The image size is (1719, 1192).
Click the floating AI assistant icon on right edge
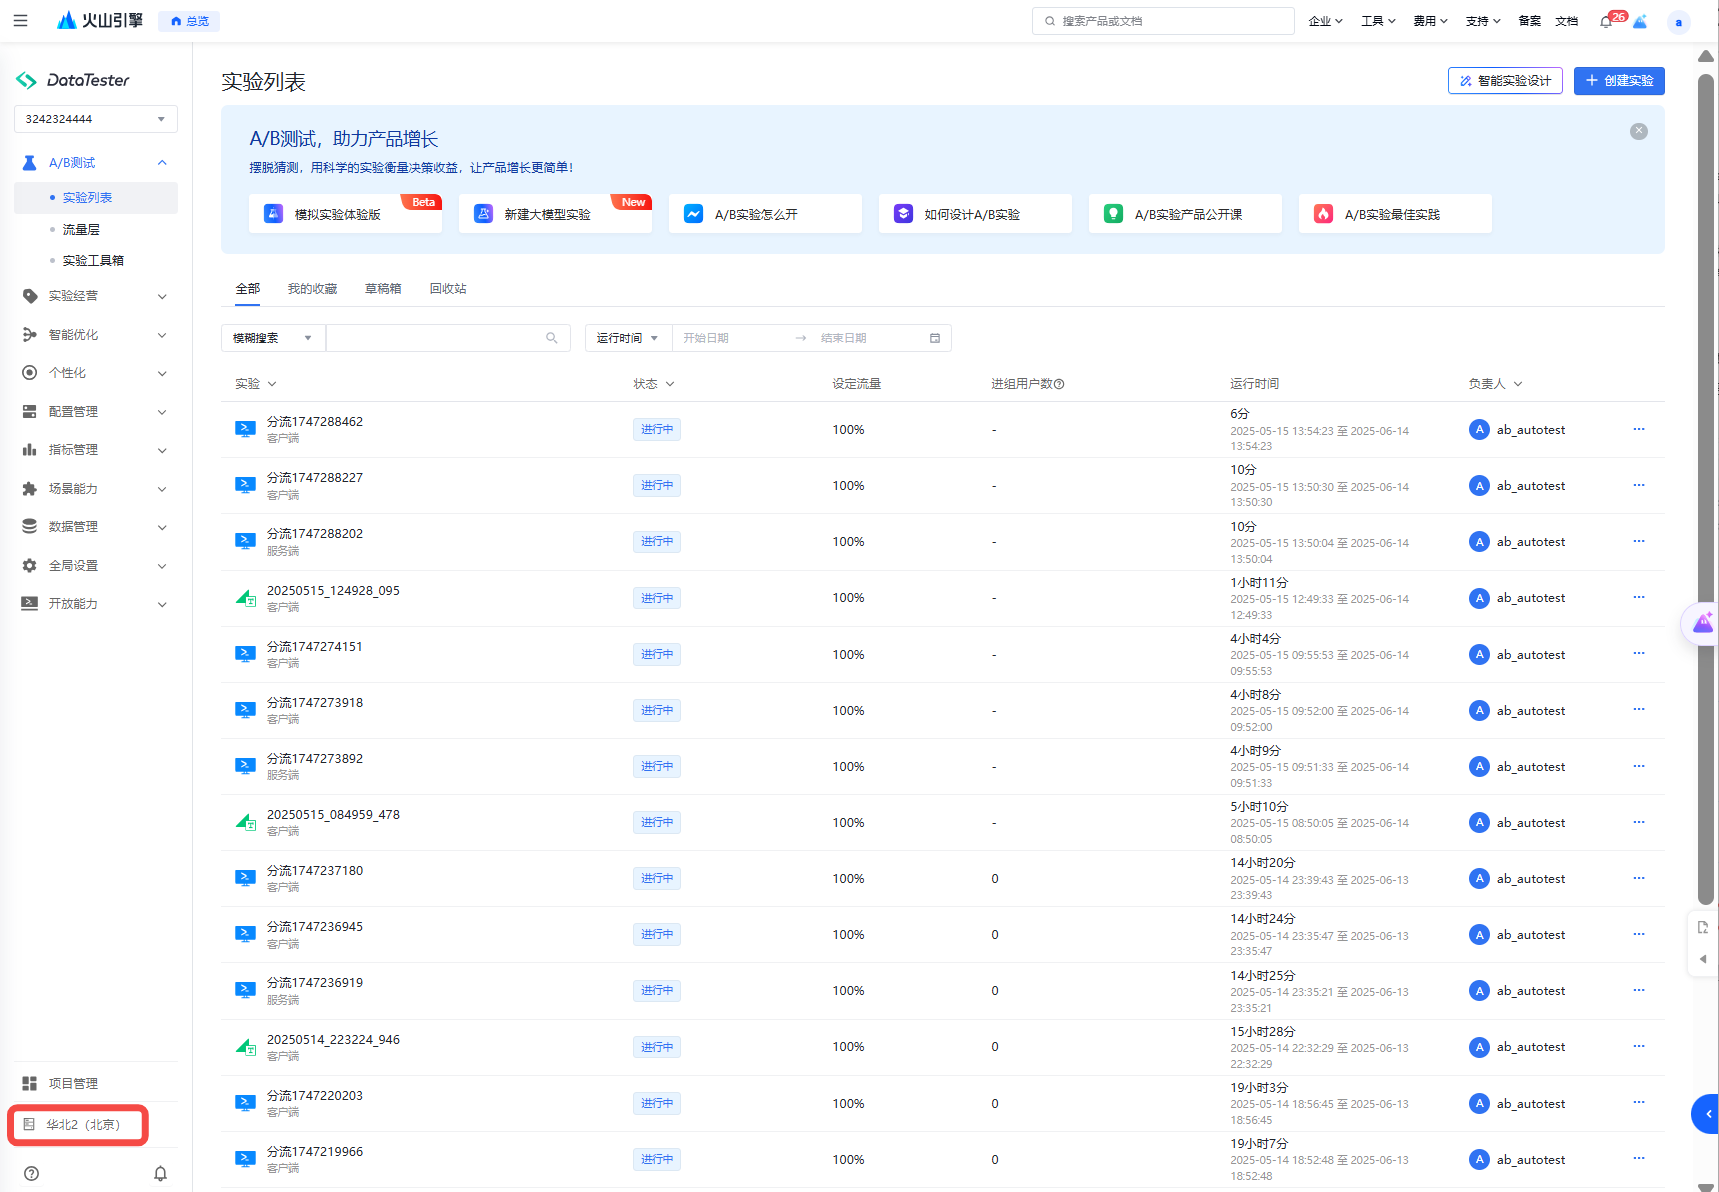point(1702,624)
